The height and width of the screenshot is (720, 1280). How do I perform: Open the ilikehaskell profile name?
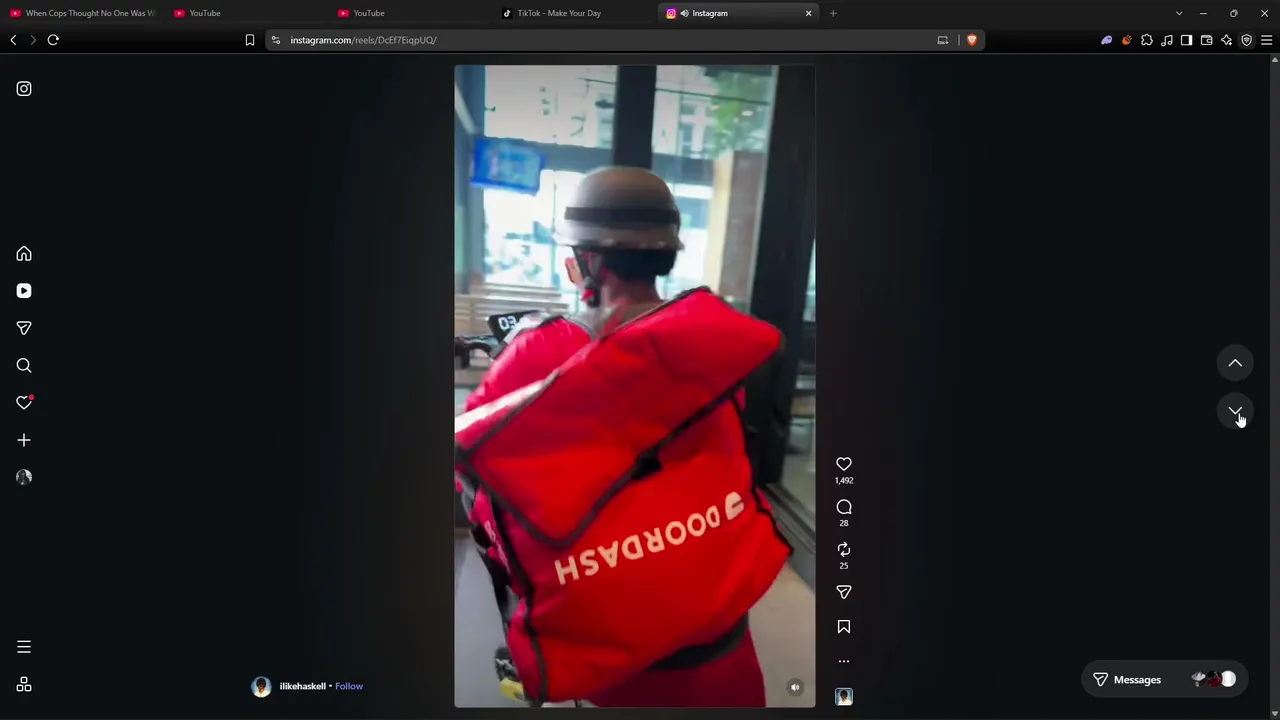click(x=303, y=686)
